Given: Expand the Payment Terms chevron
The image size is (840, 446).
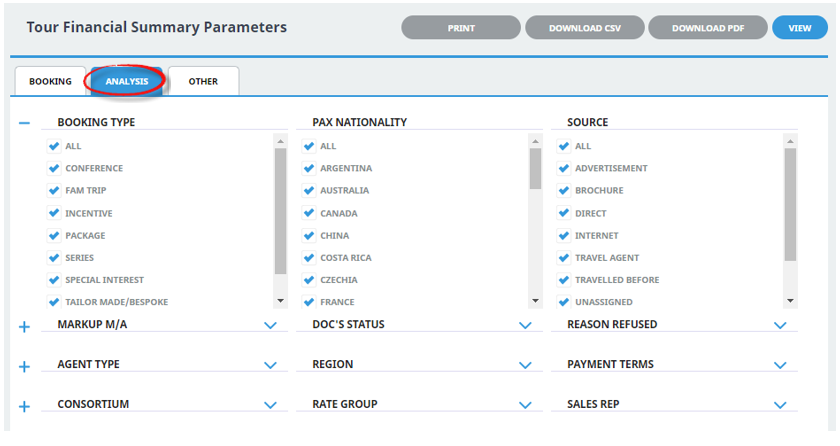Looking at the screenshot, I should click(x=780, y=365).
